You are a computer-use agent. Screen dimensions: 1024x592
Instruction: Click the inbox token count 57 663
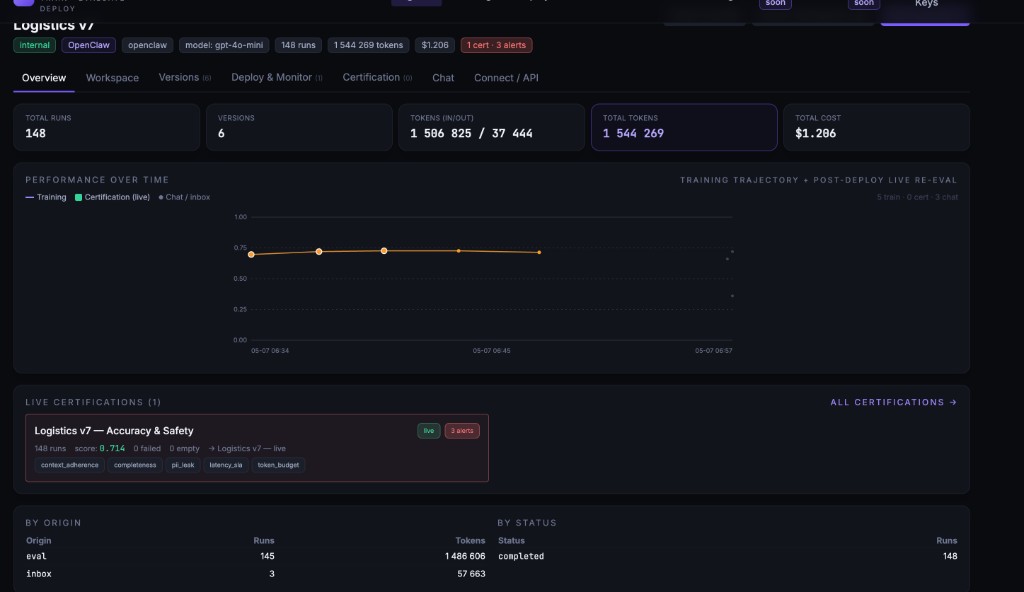pyautogui.click(x=471, y=574)
